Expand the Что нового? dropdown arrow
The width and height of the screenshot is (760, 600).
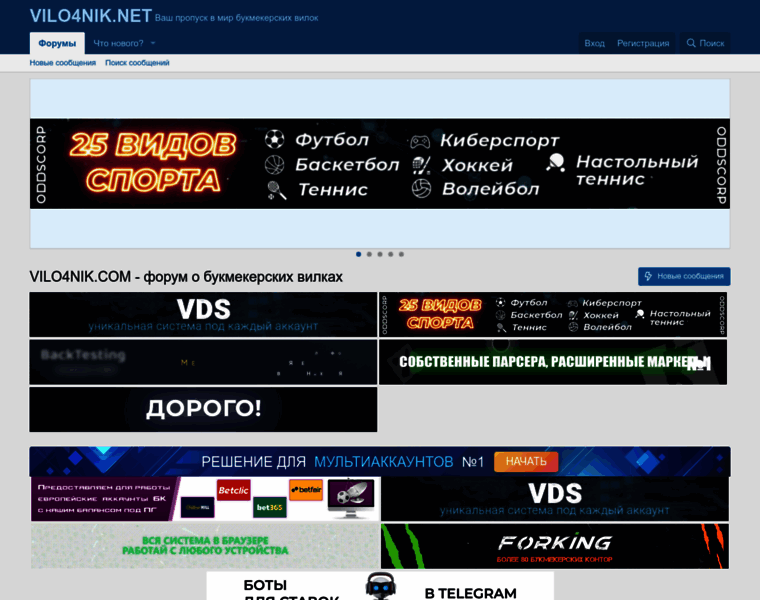coord(153,43)
